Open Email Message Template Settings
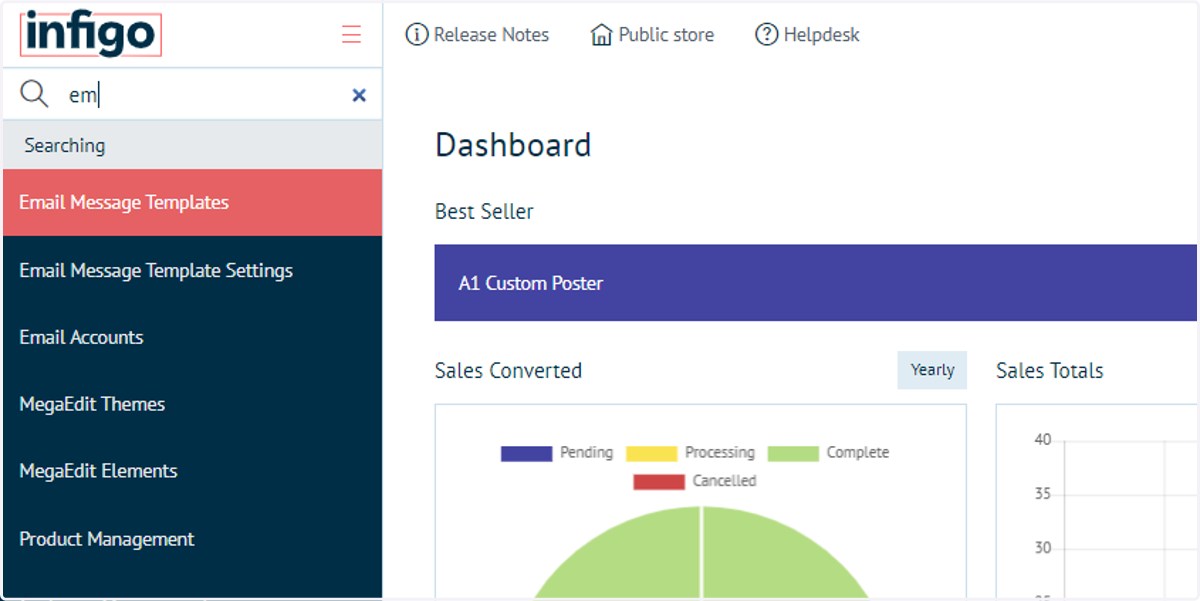 point(192,270)
